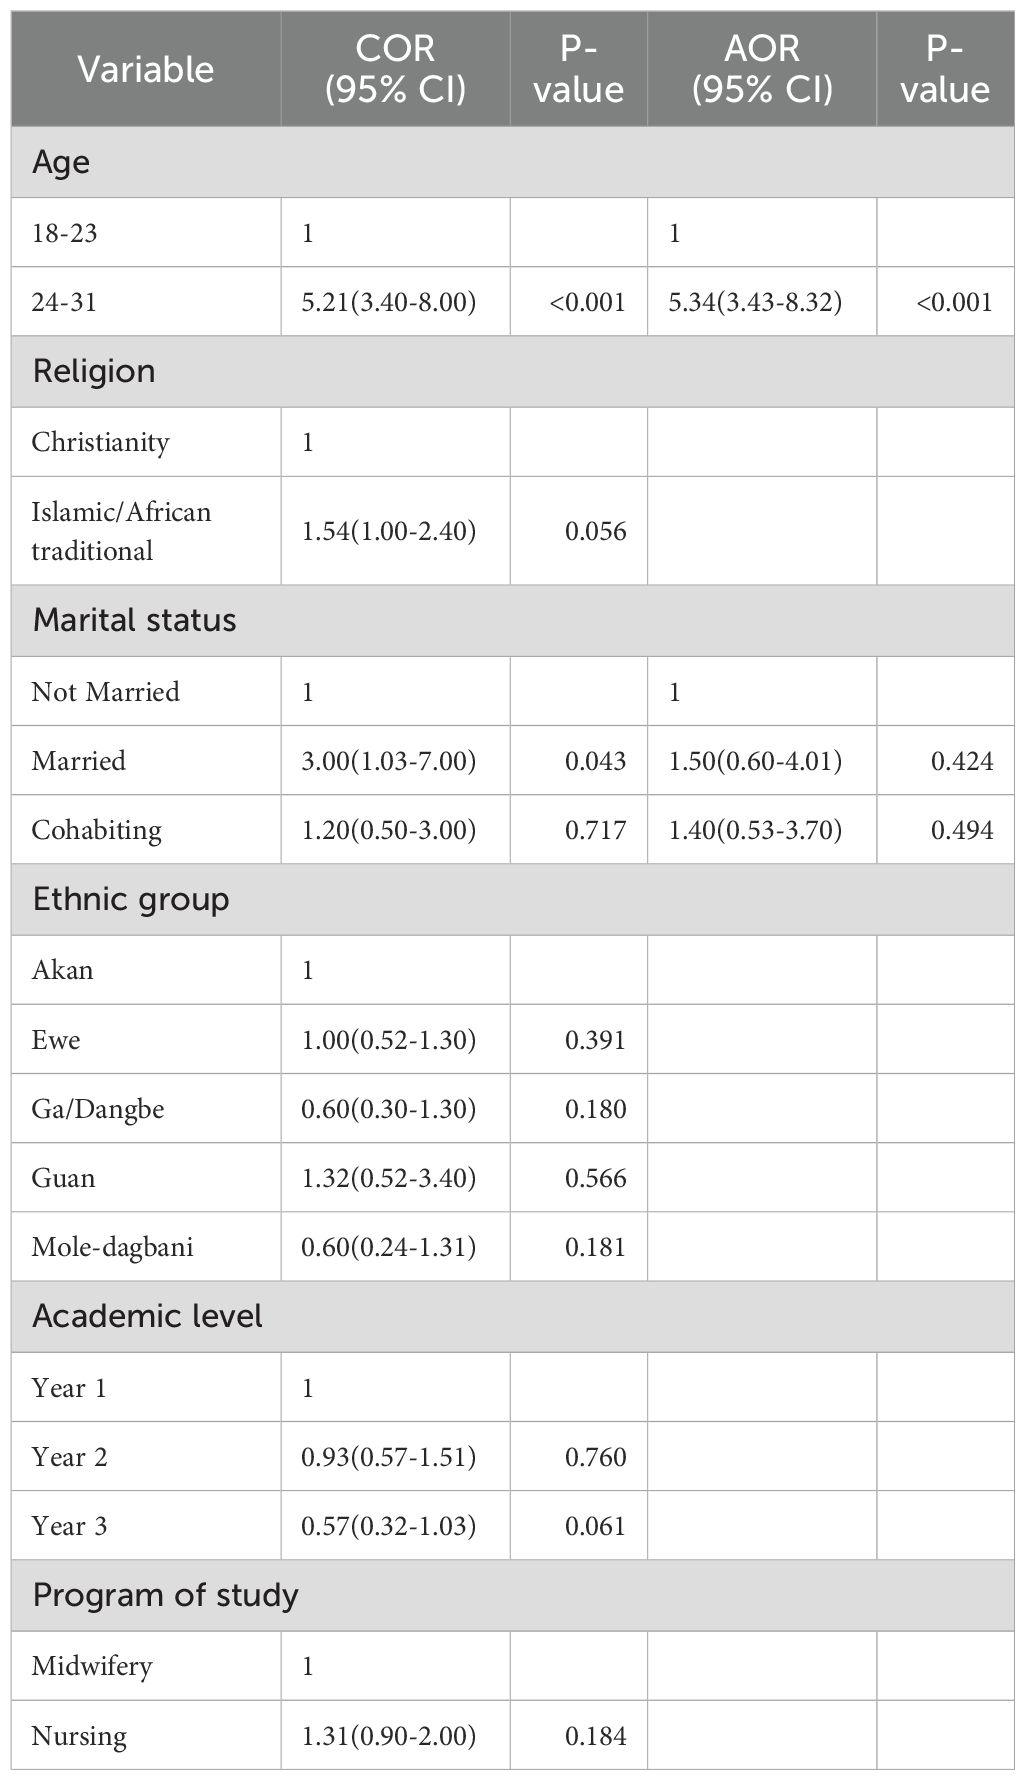Click the COR (95% CI) column header
The width and height of the screenshot is (1025, 1780).
click(395, 69)
